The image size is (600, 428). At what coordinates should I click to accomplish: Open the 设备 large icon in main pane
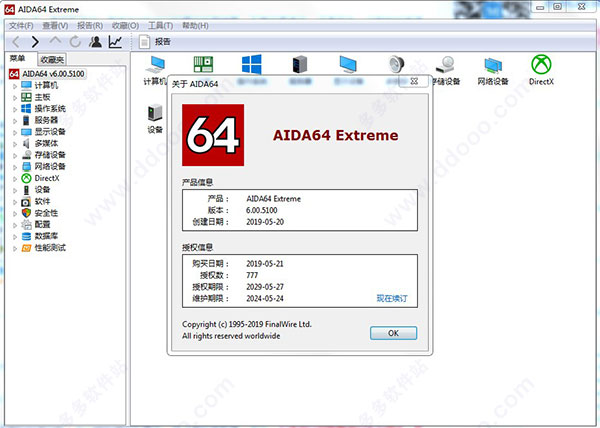point(155,119)
